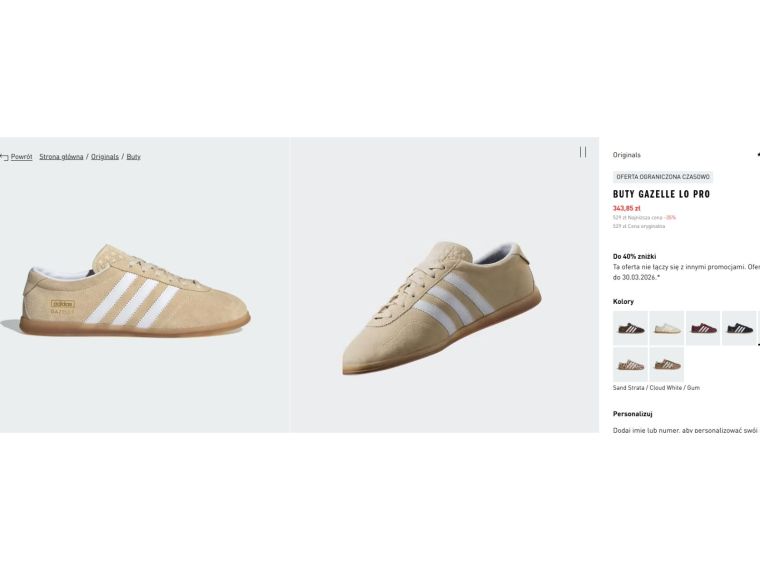Screen dimensions: 760x570
Task: Click the back arrow icon beside Powrót
Action: (4, 157)
